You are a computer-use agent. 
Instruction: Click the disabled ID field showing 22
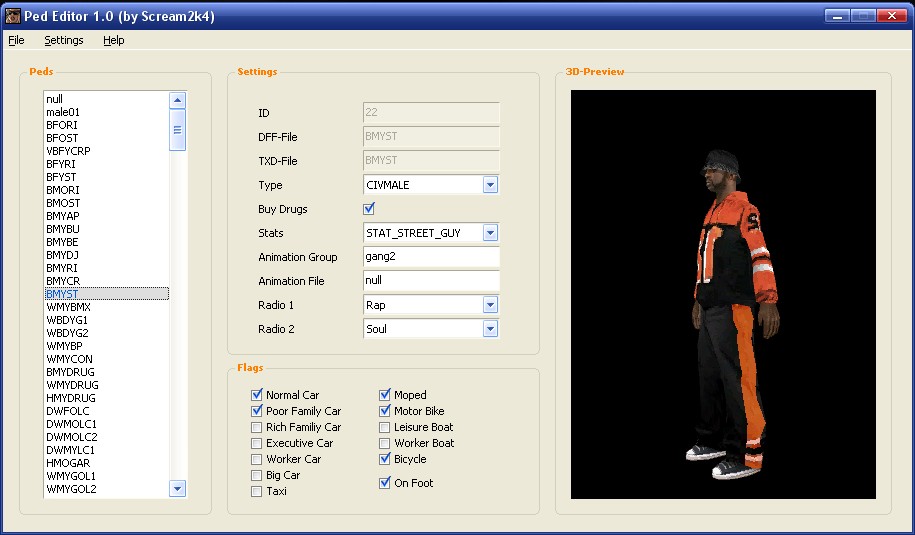click(x=431, y=113)
